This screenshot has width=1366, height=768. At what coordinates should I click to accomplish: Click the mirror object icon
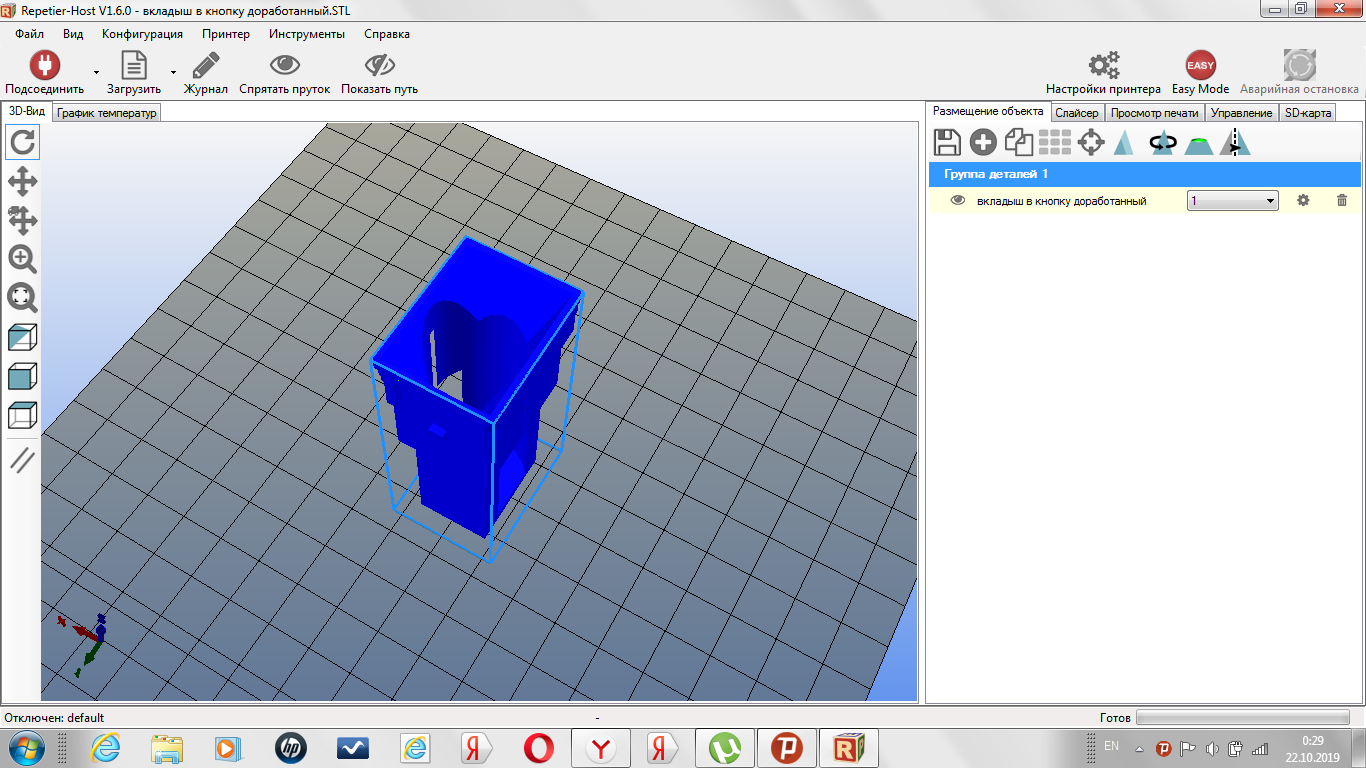tap(1235, 143)
